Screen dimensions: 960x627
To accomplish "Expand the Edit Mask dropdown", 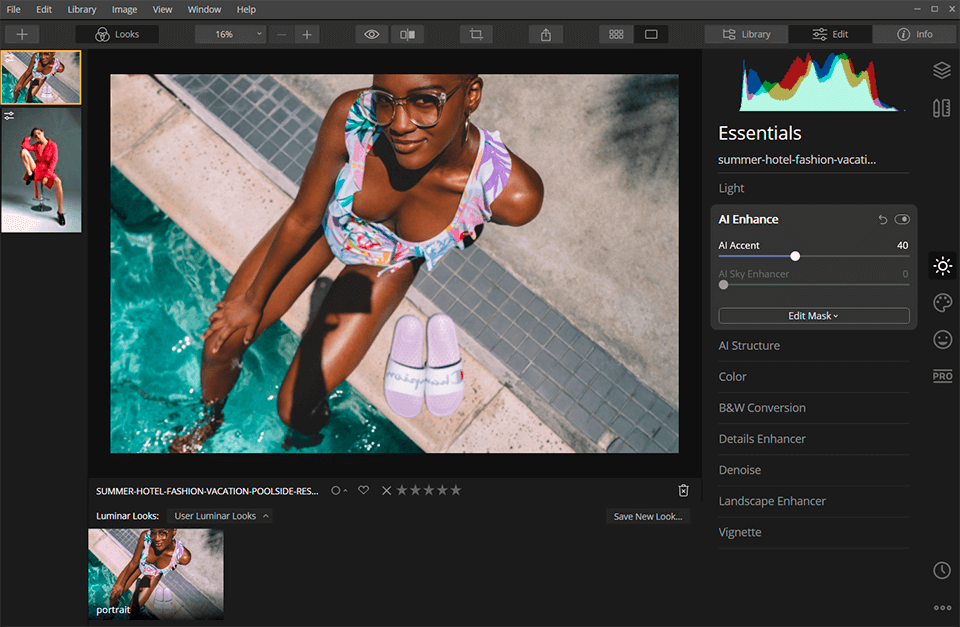I will [813, 316].
